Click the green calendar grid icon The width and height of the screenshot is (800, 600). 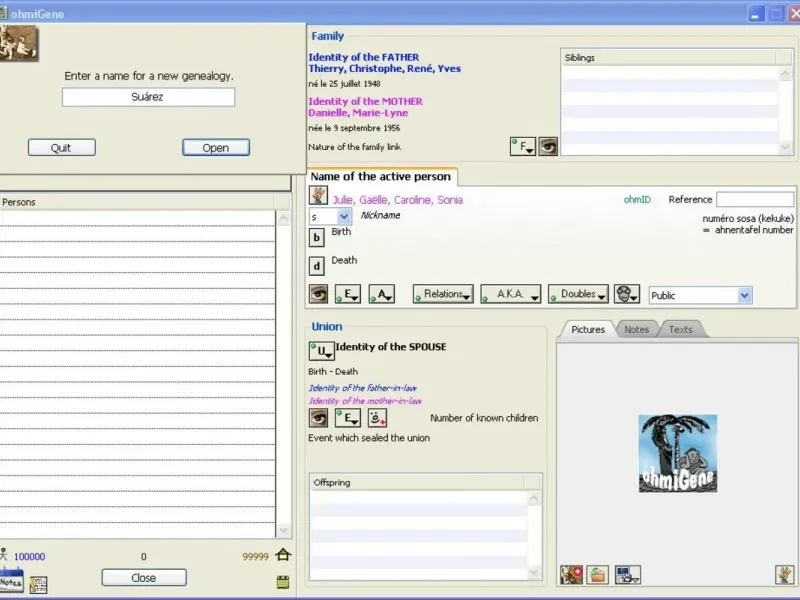pos(283,582)
